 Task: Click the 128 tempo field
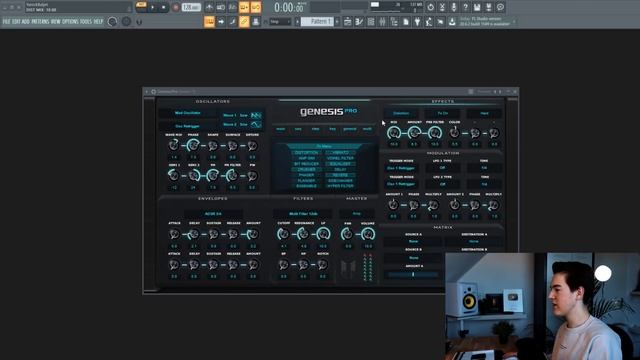(191, 7)
